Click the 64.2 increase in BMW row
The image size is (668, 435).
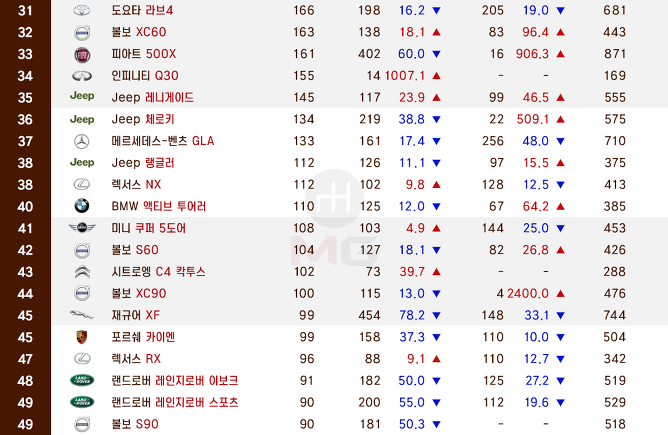point(536,206)
